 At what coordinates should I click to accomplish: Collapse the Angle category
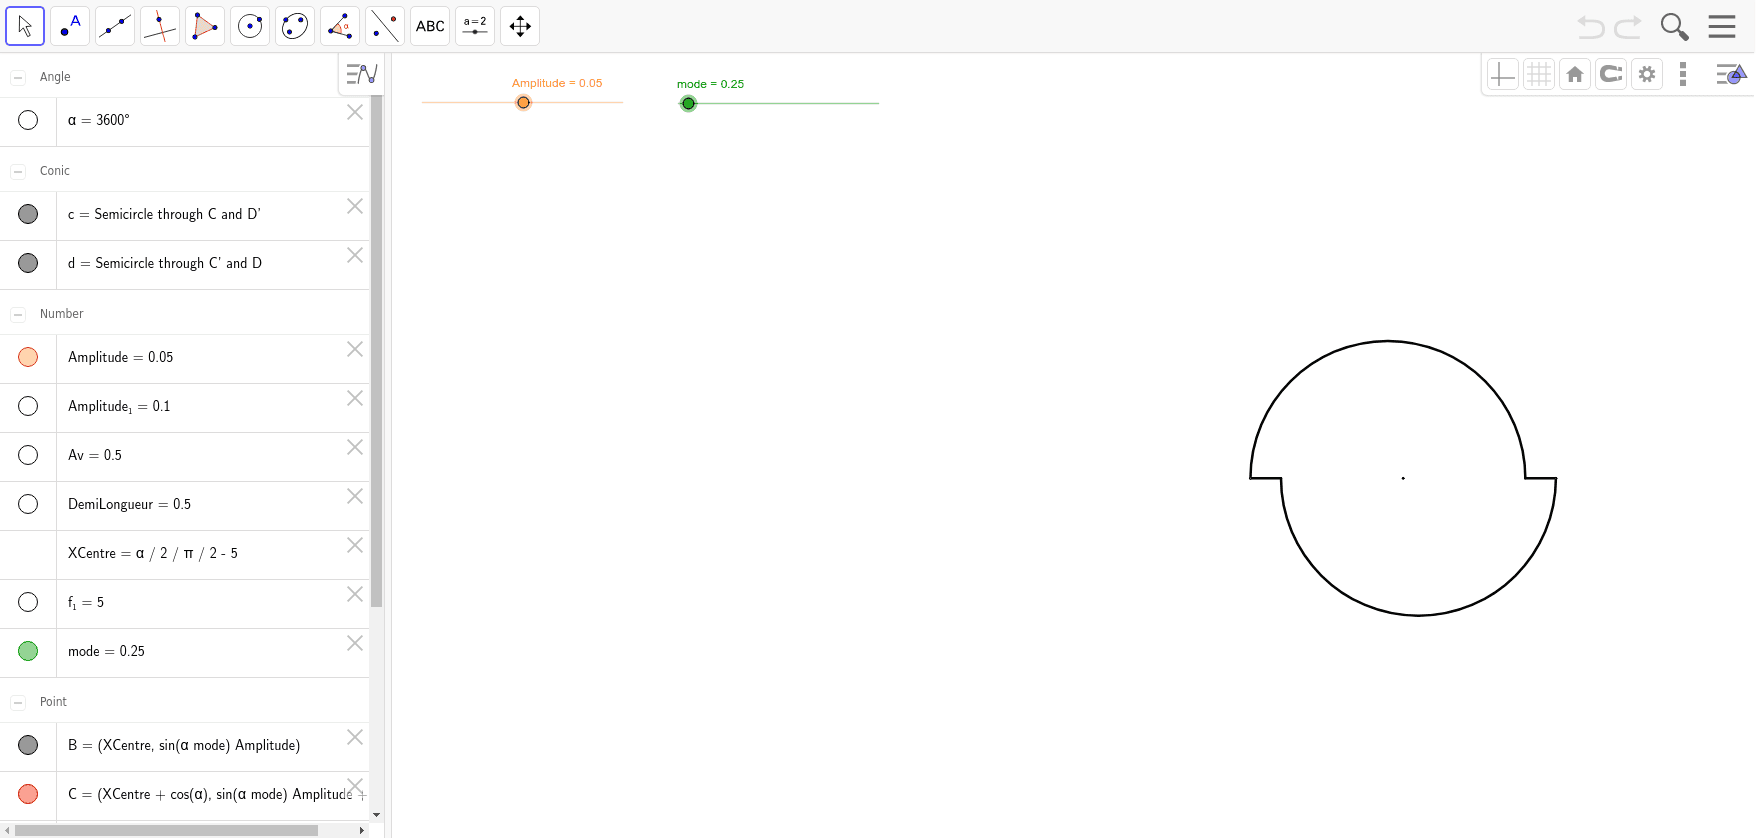[x=18, y=77]
